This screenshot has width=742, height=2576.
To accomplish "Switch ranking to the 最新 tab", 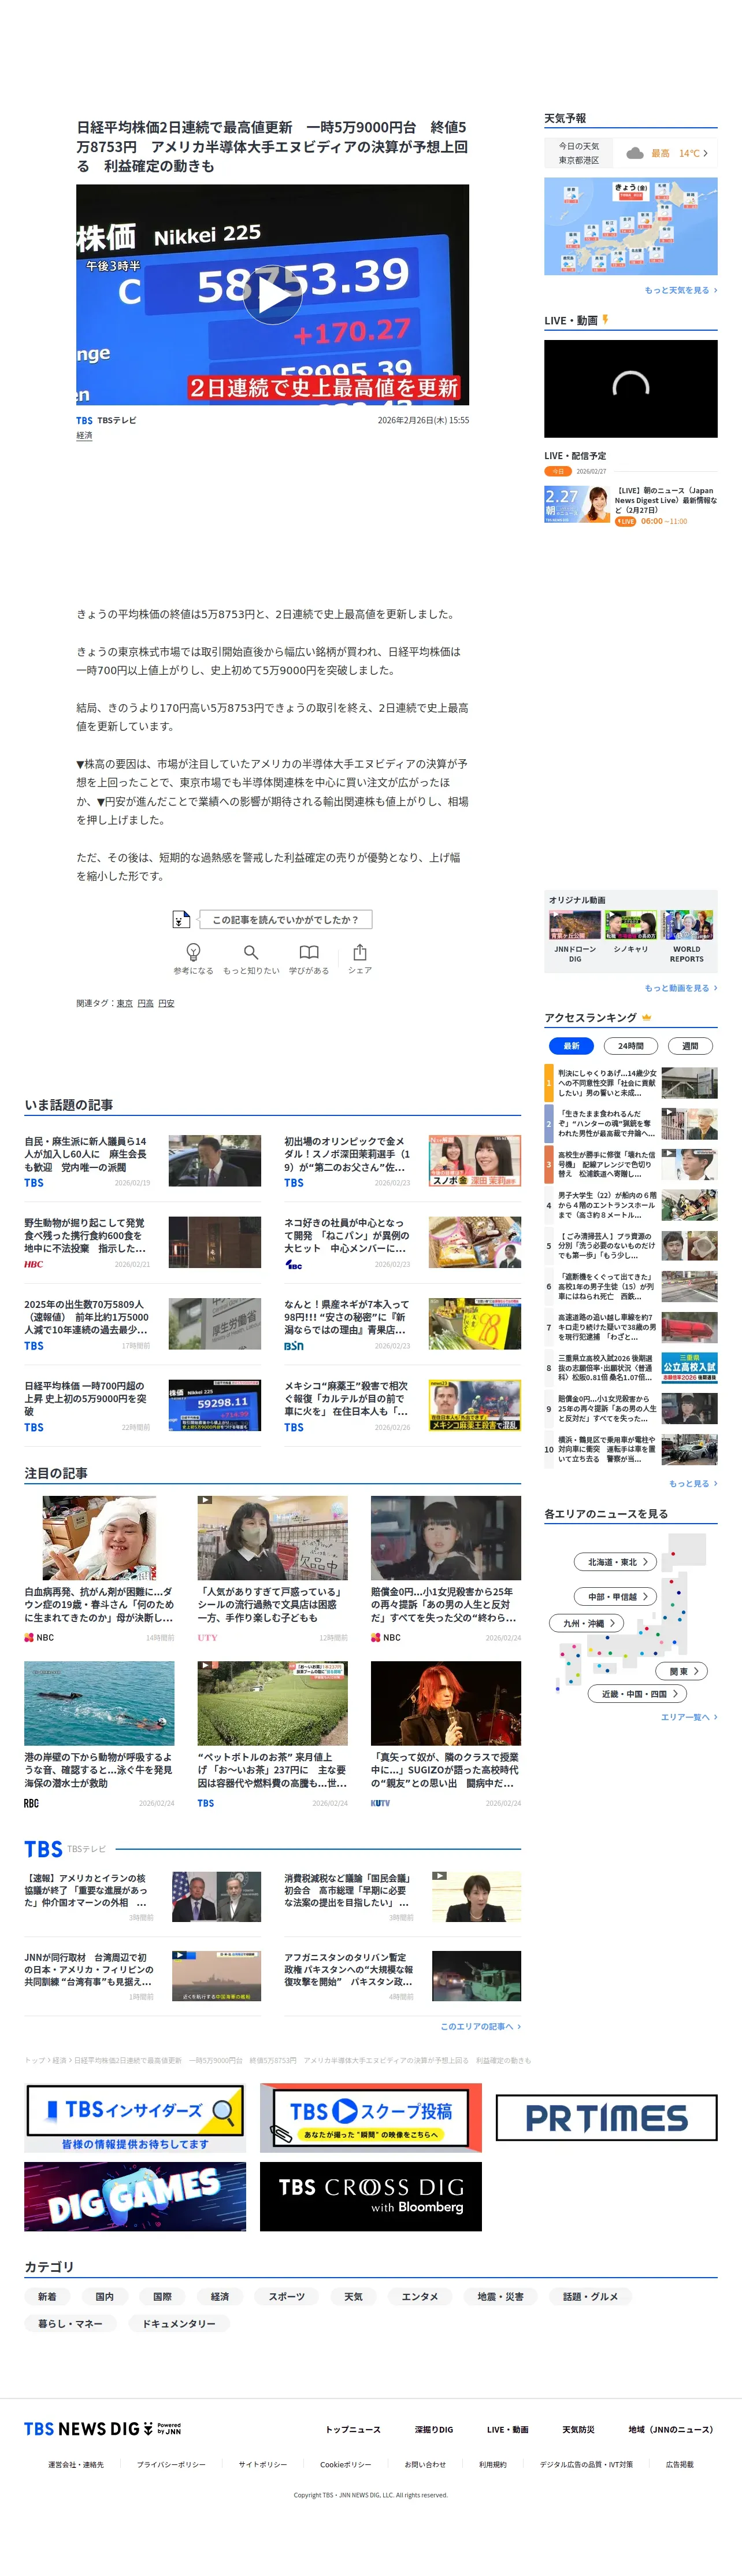I will [572, 1046].
